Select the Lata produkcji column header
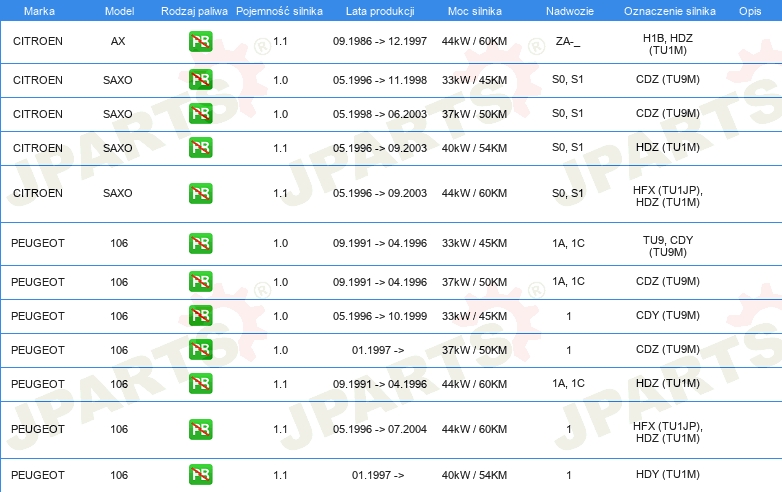This screenshot has height=492, width=782. [x=380, y=11]
